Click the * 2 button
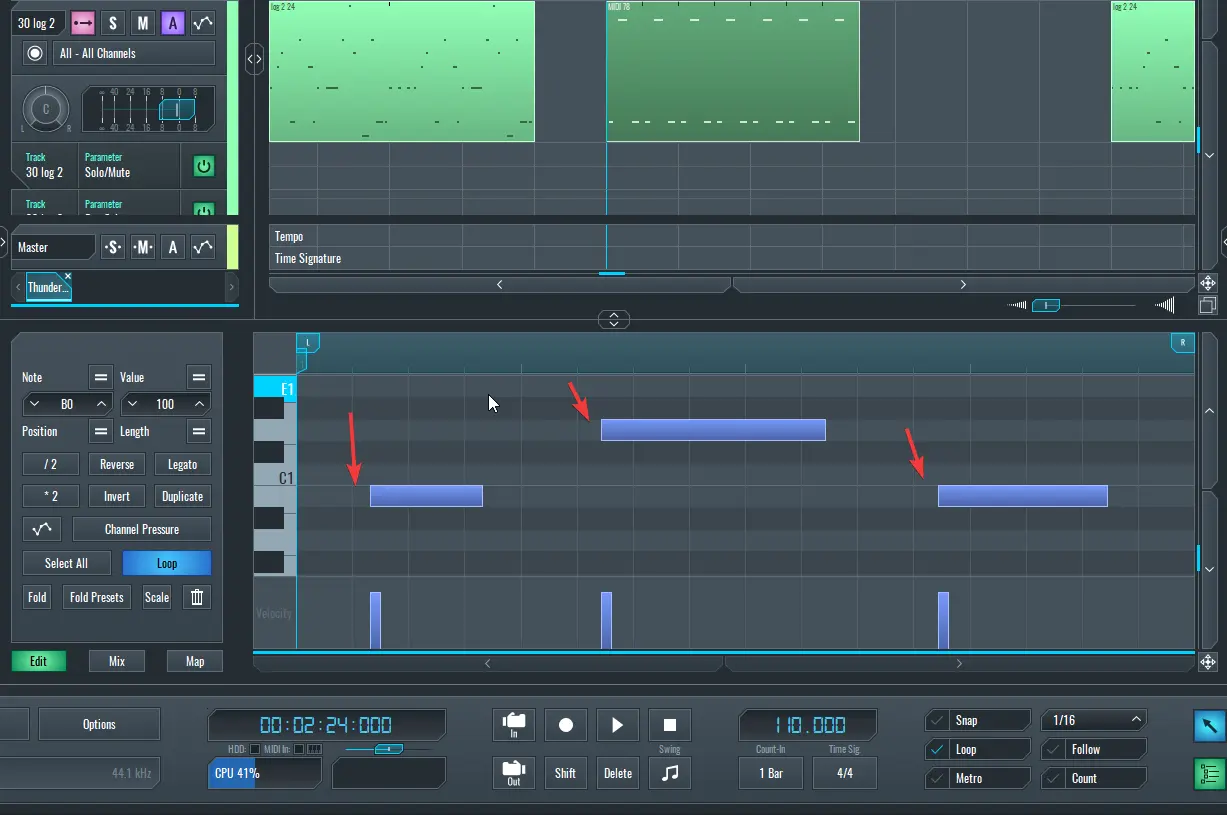 (x=51, y=496)
